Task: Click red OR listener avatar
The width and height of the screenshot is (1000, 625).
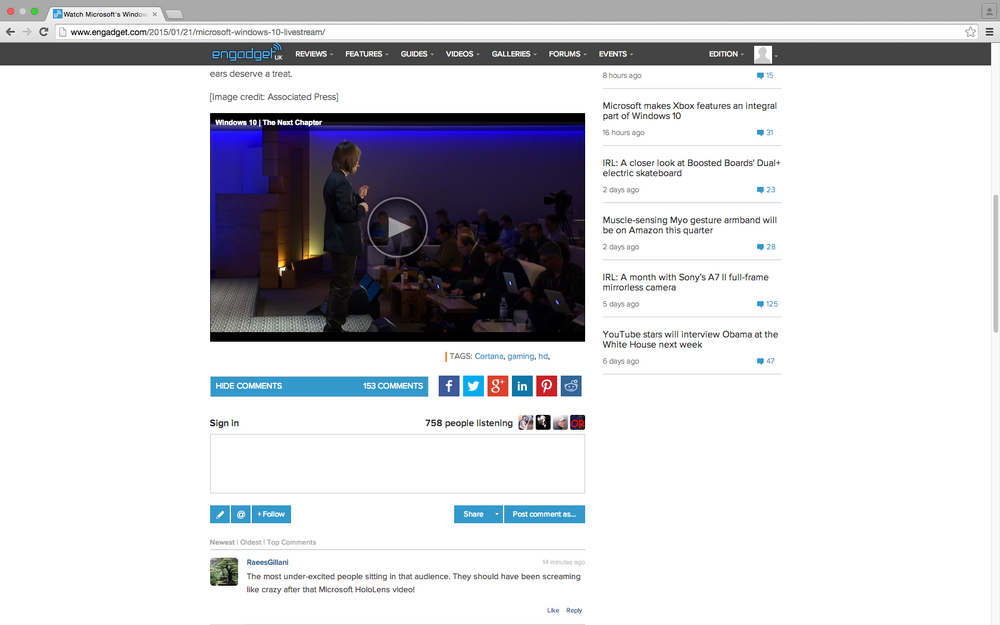Action: coord(578,422)
